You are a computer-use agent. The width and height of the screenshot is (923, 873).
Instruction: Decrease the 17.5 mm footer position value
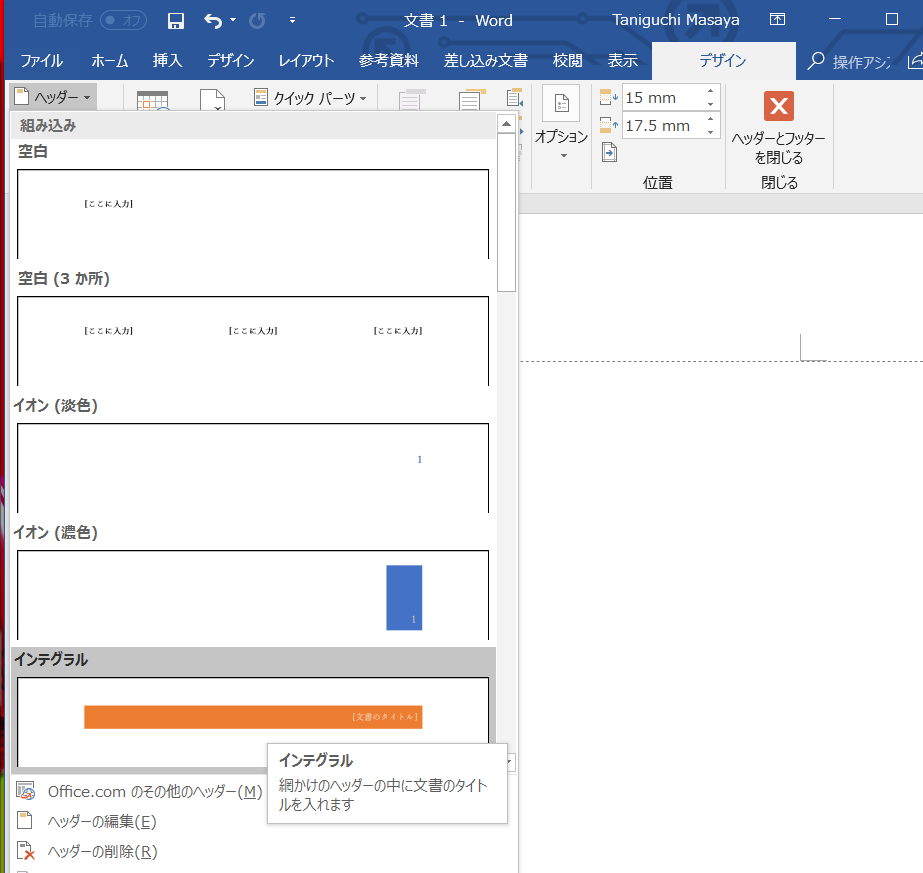(x=710, y=132)
